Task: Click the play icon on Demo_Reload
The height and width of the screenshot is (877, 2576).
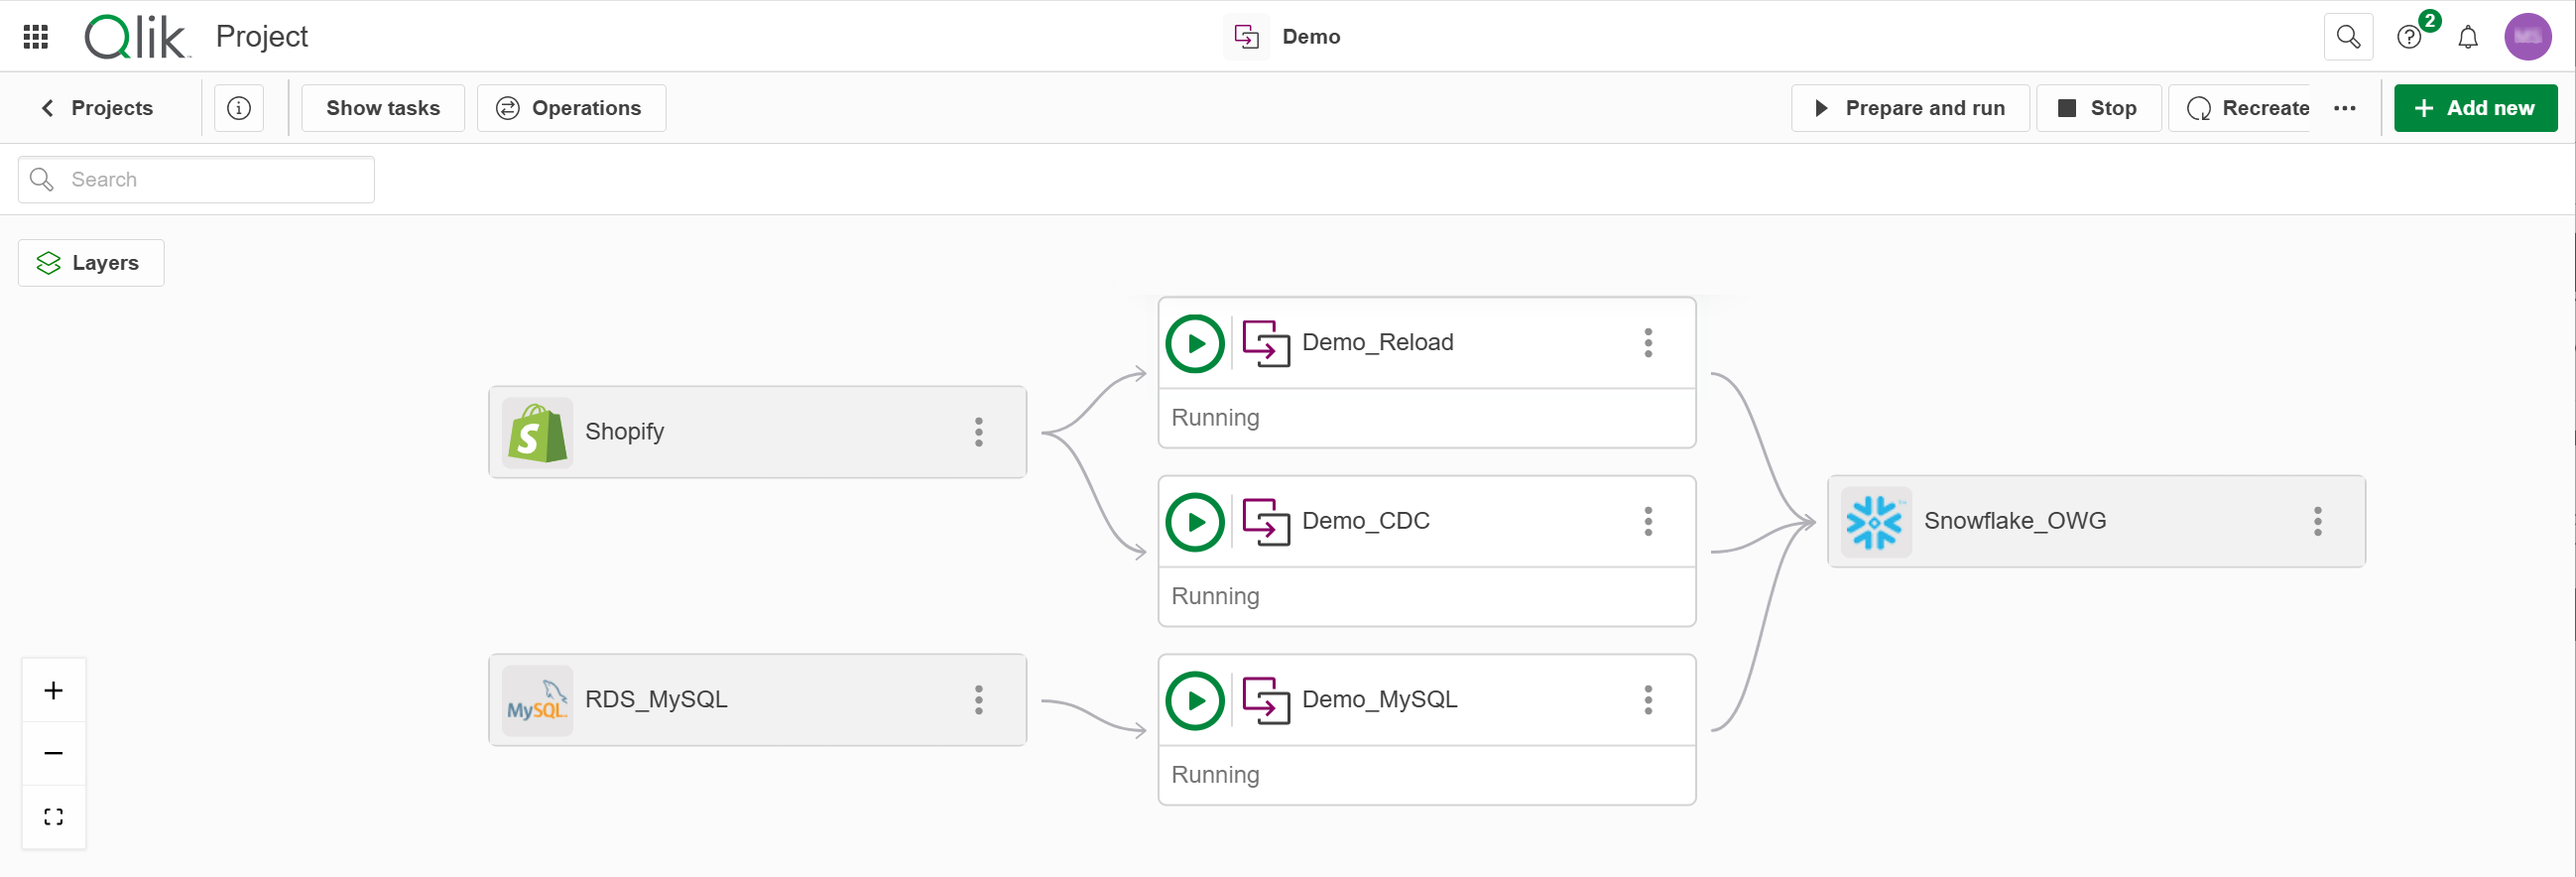Action: 1195,343
